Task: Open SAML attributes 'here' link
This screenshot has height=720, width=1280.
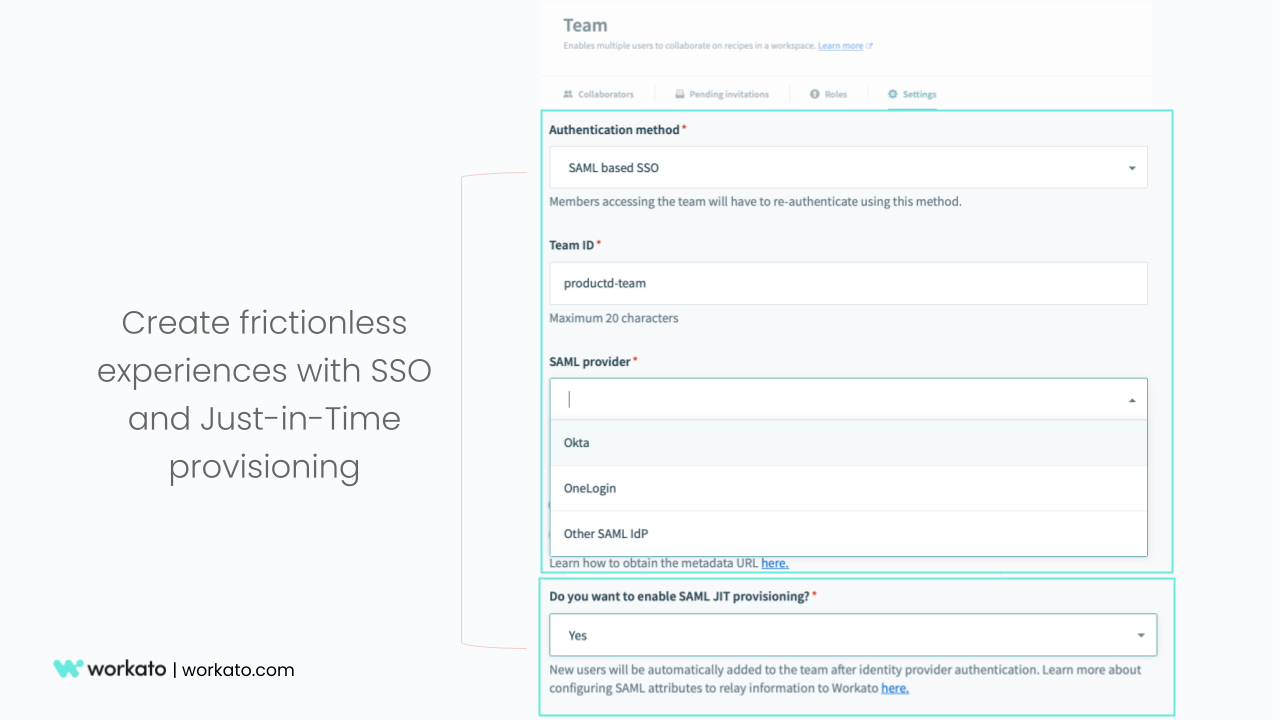Action: point(895,688)
